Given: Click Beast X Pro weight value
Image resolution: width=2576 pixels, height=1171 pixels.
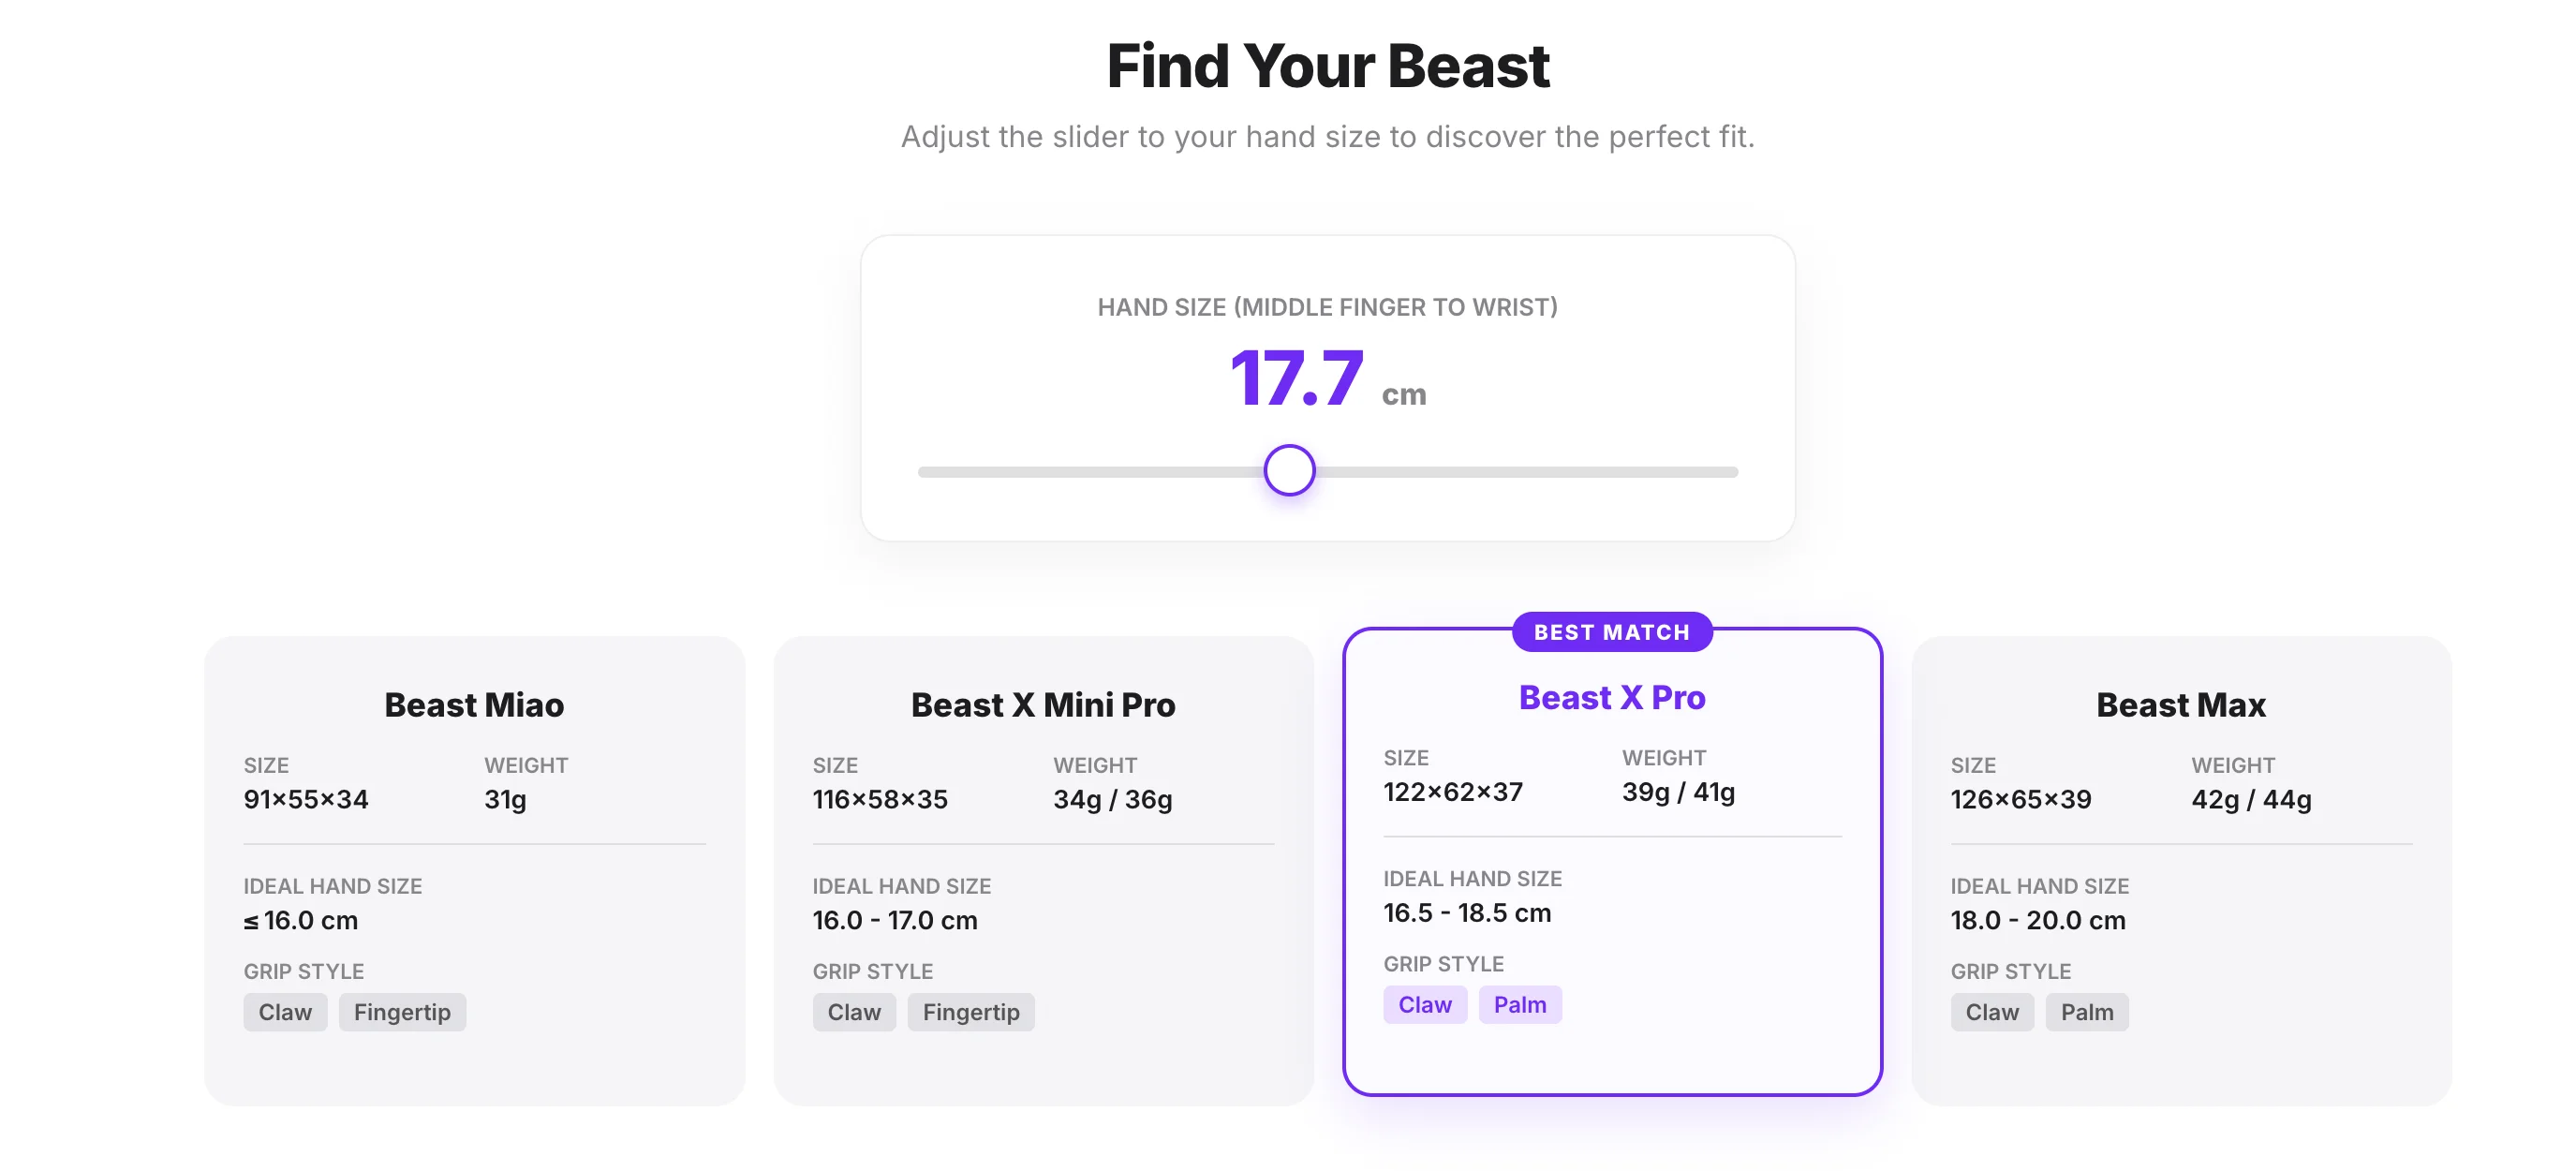Looking at the screenshot, I should (x=1678, y=792).
